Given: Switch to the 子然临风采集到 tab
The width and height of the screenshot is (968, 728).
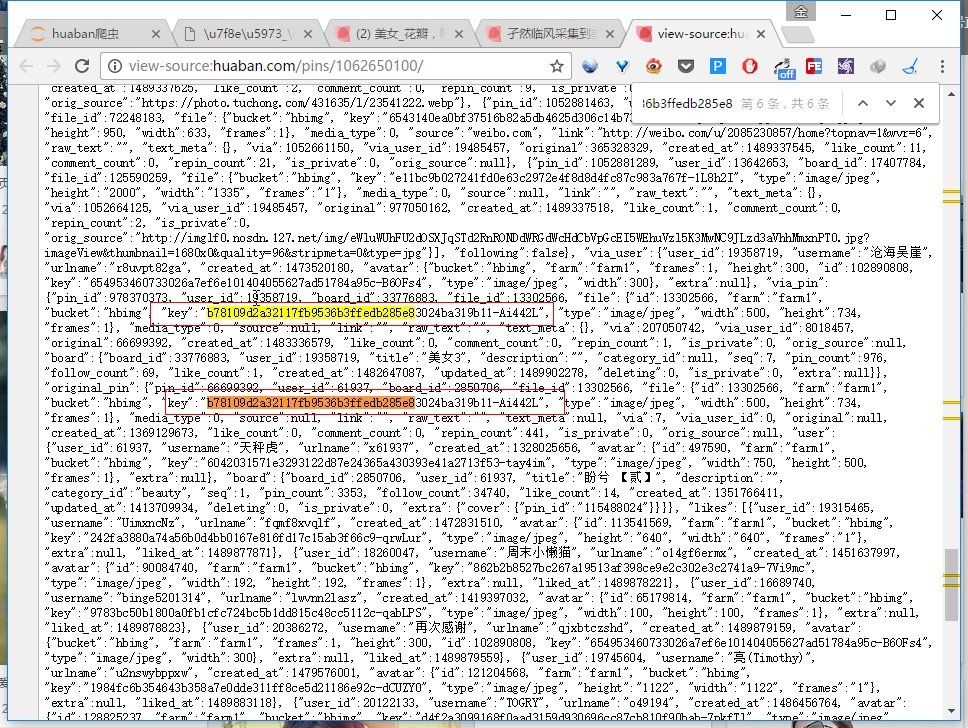Looking at the screenshot, I should coord(546,33).
